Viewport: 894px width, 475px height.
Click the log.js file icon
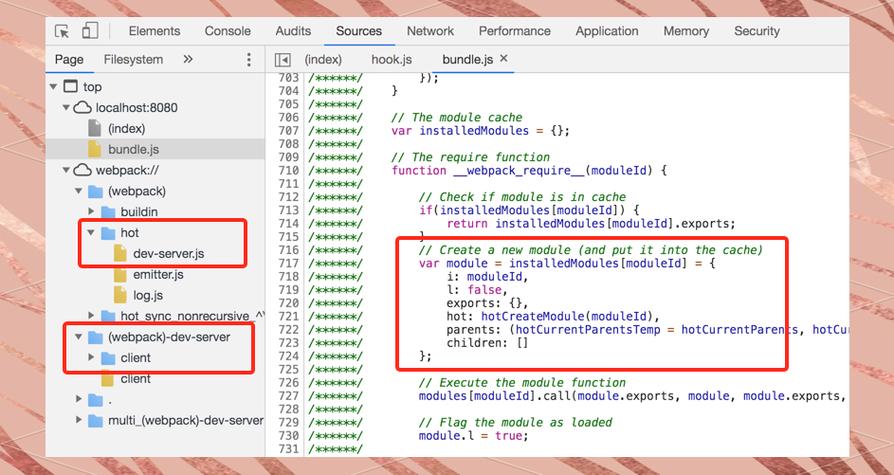[x=120, y=295]
